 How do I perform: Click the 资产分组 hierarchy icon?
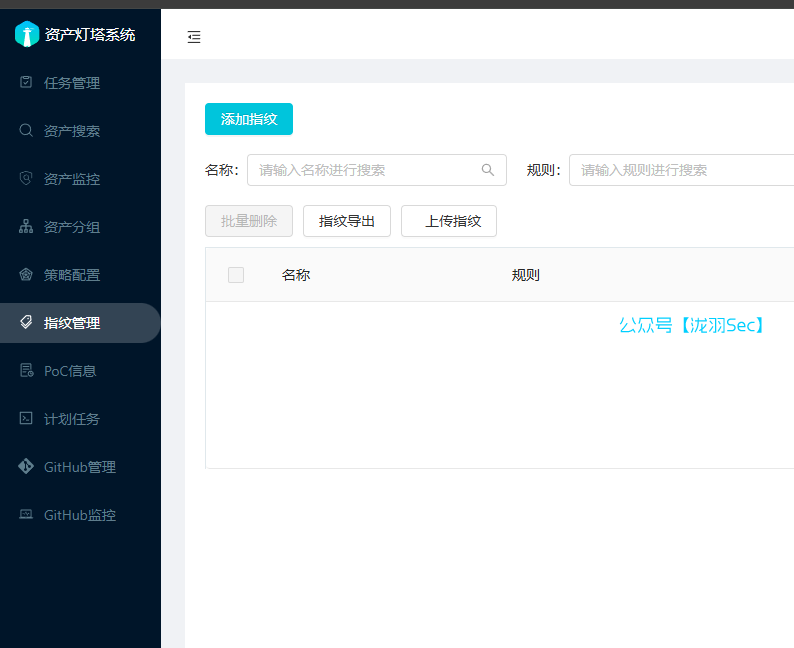tap(26, 227)
